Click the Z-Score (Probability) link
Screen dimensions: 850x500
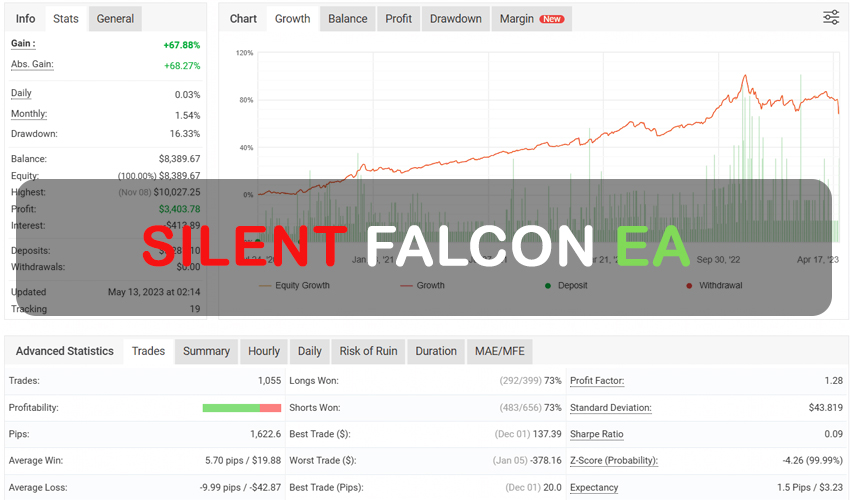pos(613,461)
